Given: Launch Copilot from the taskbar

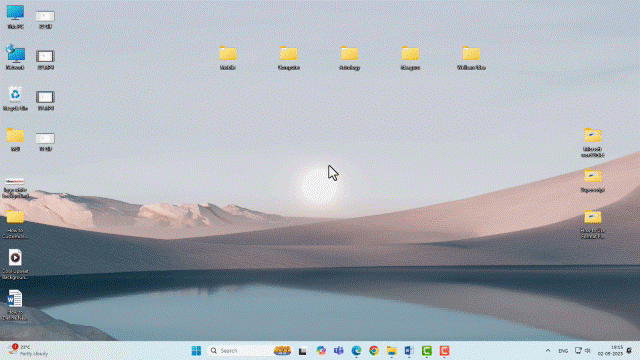Looking at the screenshot, I should point(321,351).
